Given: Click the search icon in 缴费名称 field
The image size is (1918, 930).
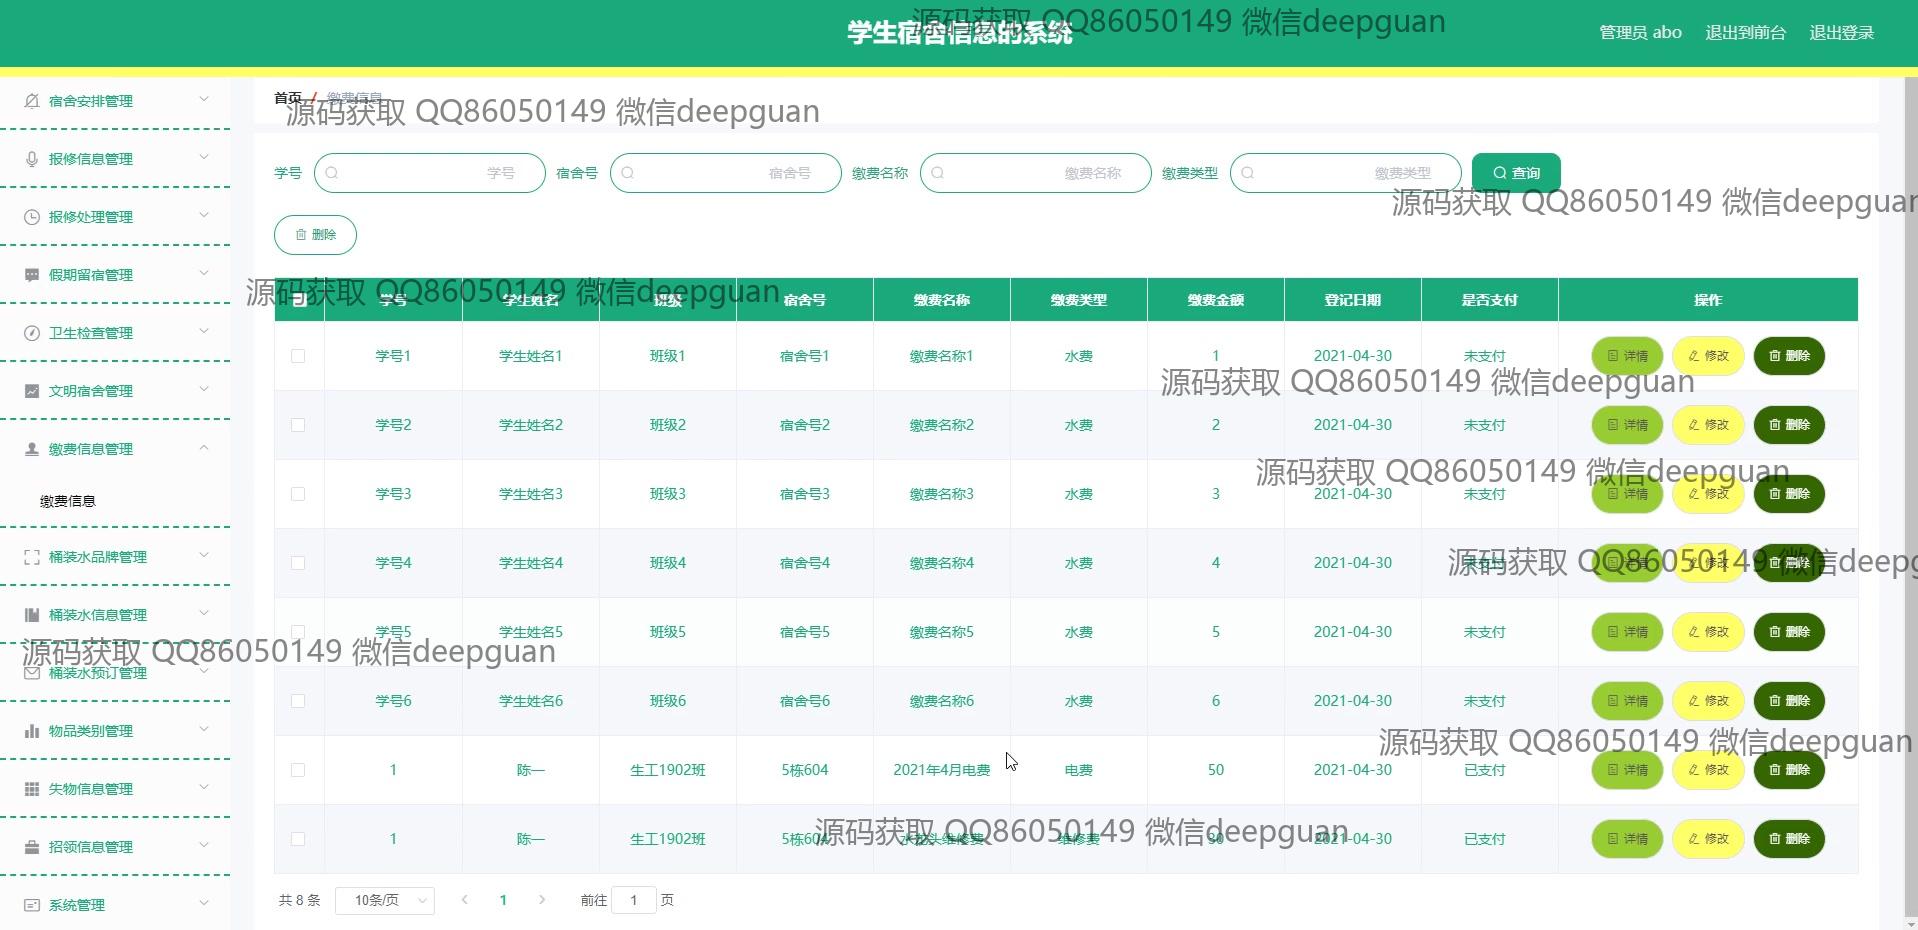Looking at the screenshot, I should [938, 173].
